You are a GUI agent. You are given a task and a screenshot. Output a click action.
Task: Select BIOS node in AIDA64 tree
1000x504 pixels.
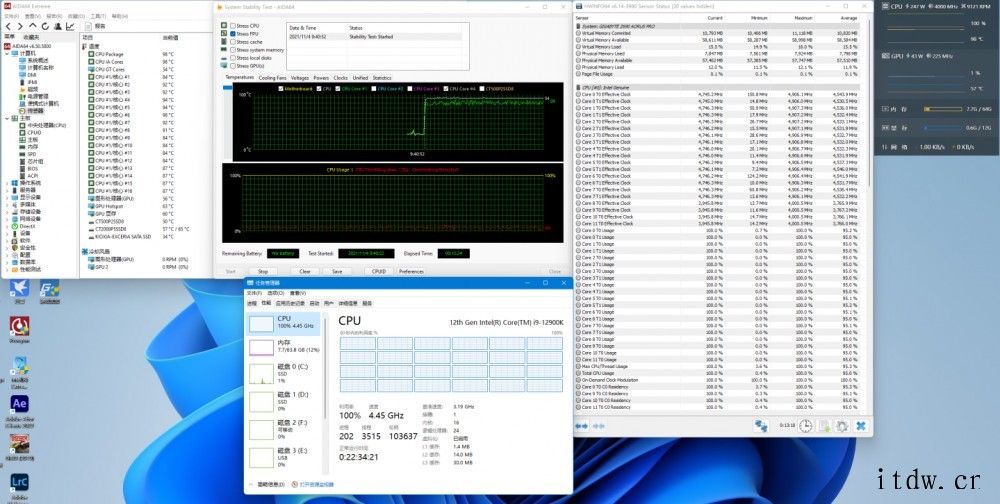pyautogui.click(x=28, y=168)
